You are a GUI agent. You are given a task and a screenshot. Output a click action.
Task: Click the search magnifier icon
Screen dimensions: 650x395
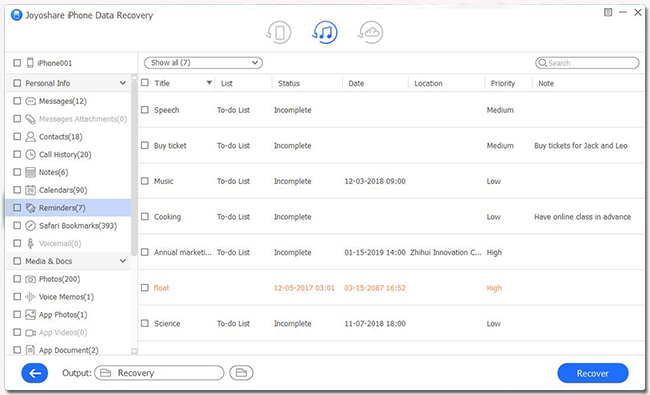coord(542,63)
